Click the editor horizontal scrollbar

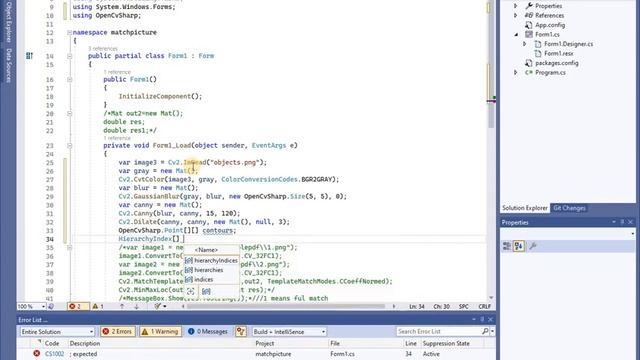286,306
